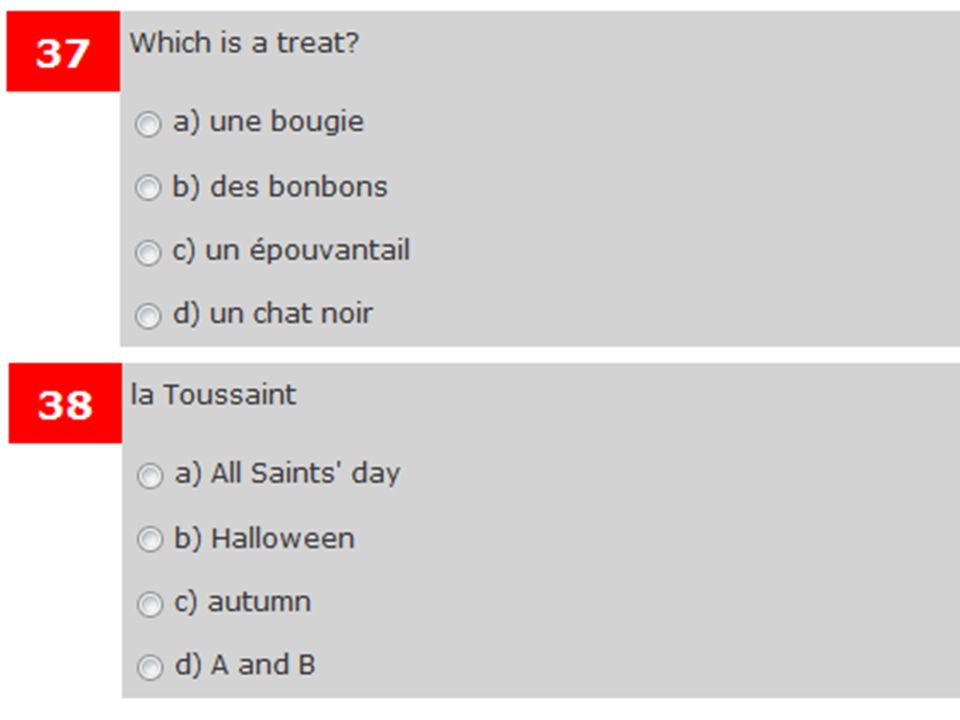960x720 pixels.
Task: Select radio button for une bougie
Action: (x=148, y=124)
